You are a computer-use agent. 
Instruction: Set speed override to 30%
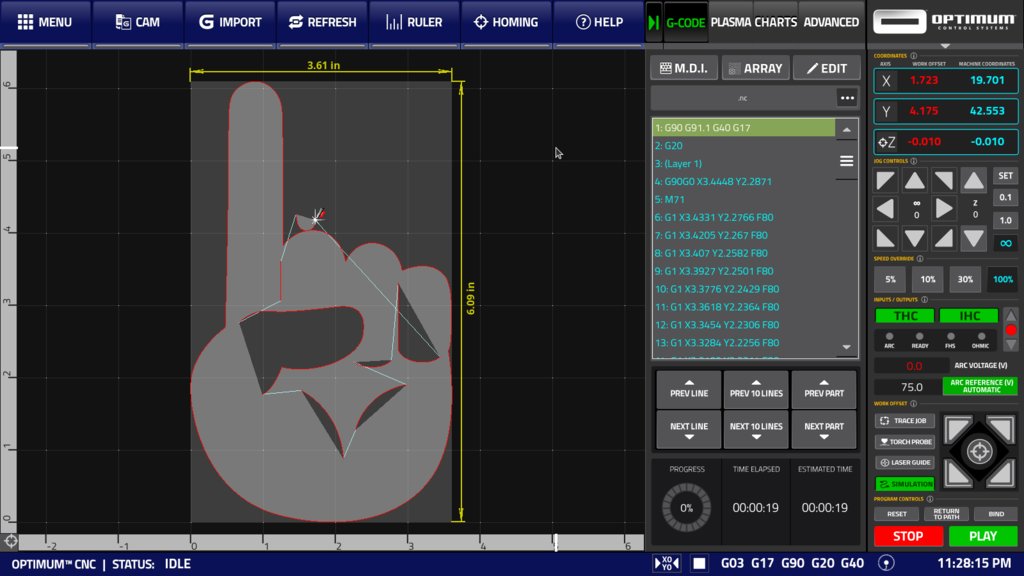965,280
